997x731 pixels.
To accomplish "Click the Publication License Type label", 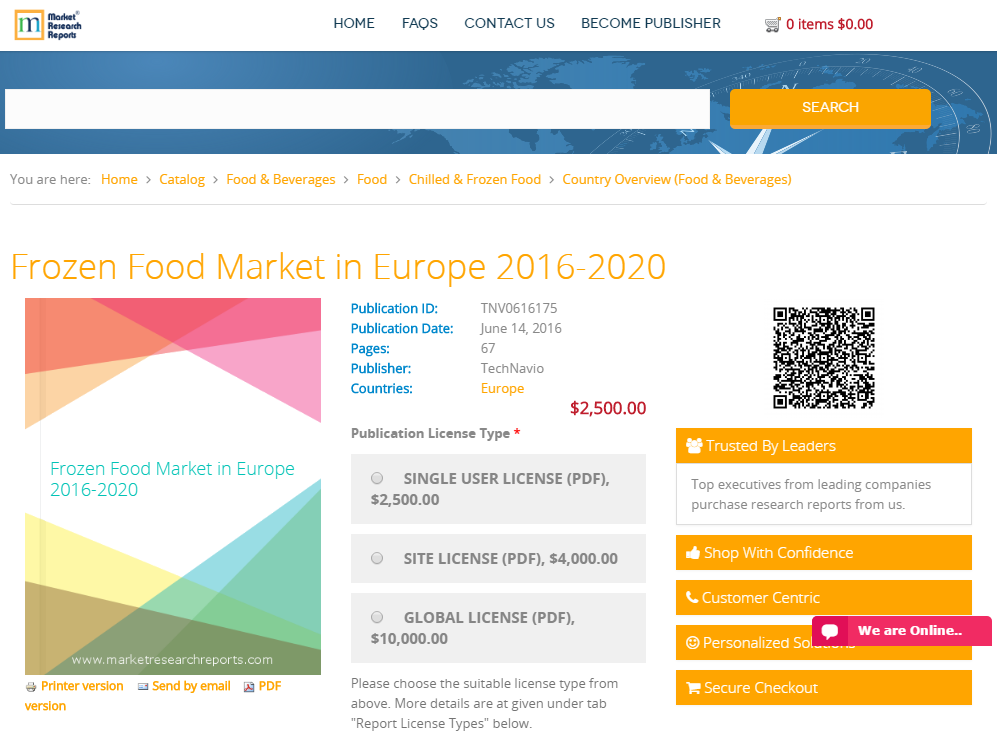I will pos(430,434).
